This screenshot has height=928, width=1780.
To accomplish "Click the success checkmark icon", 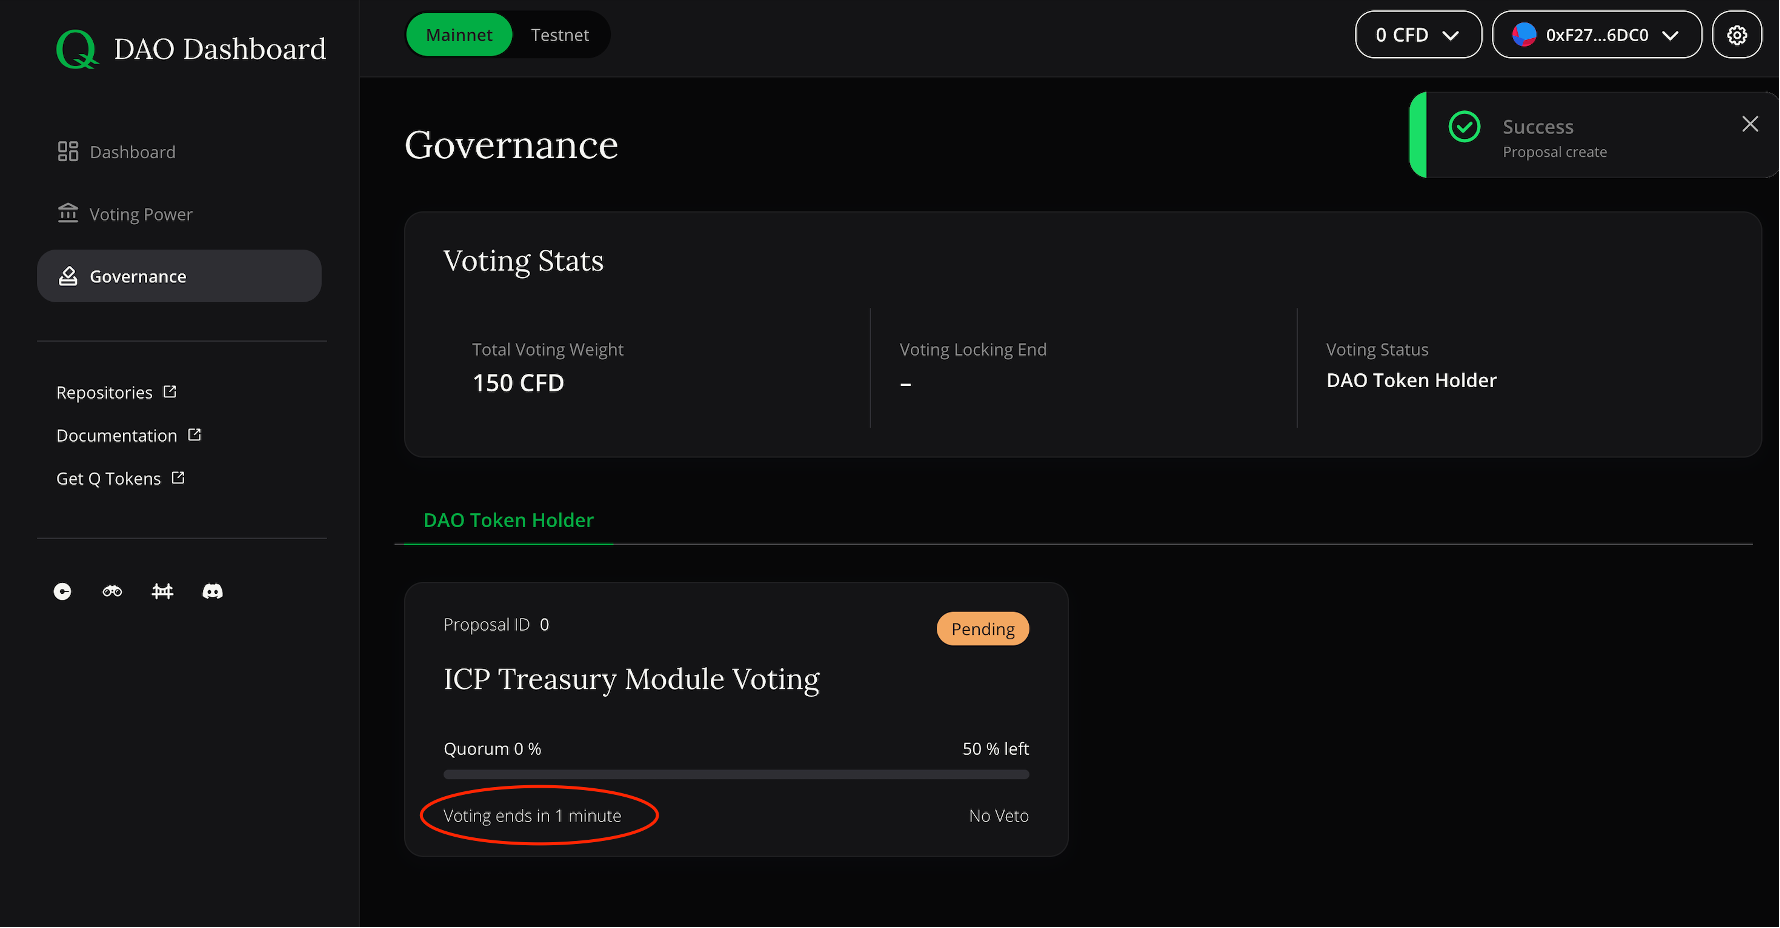I will [1465, 127].
